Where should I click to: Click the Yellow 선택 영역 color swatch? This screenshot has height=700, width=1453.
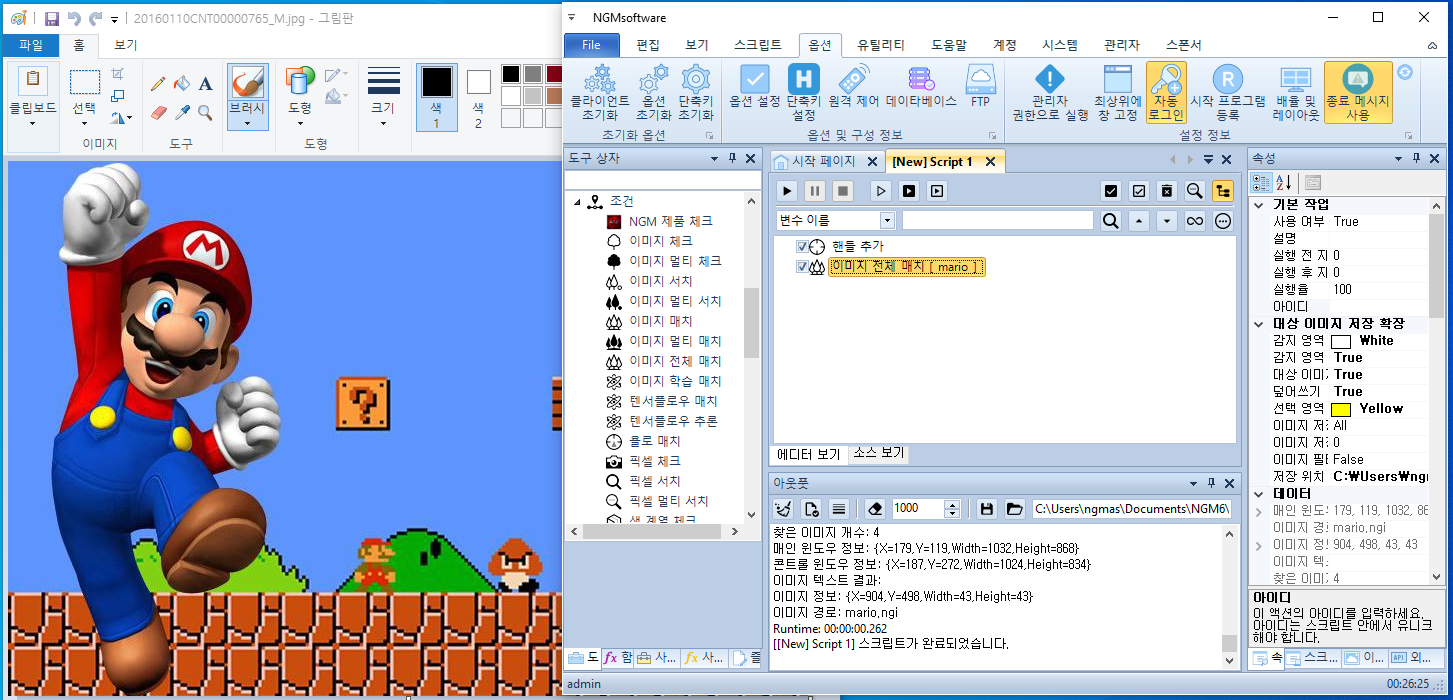tap(1341, 409)
